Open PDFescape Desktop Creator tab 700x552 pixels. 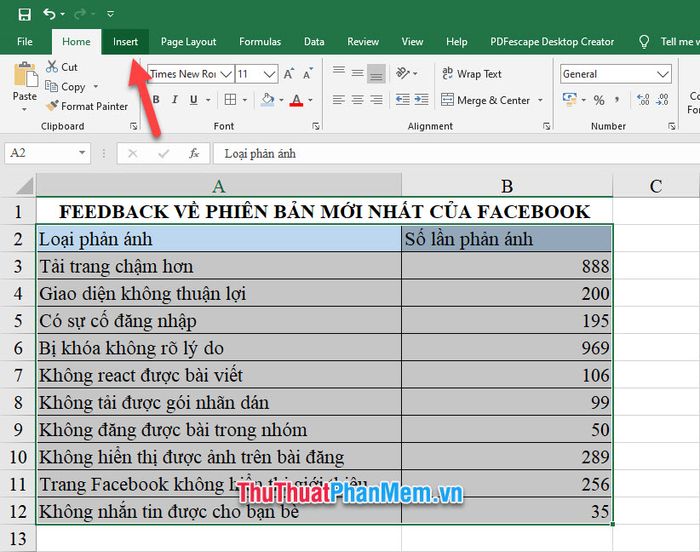552,42
